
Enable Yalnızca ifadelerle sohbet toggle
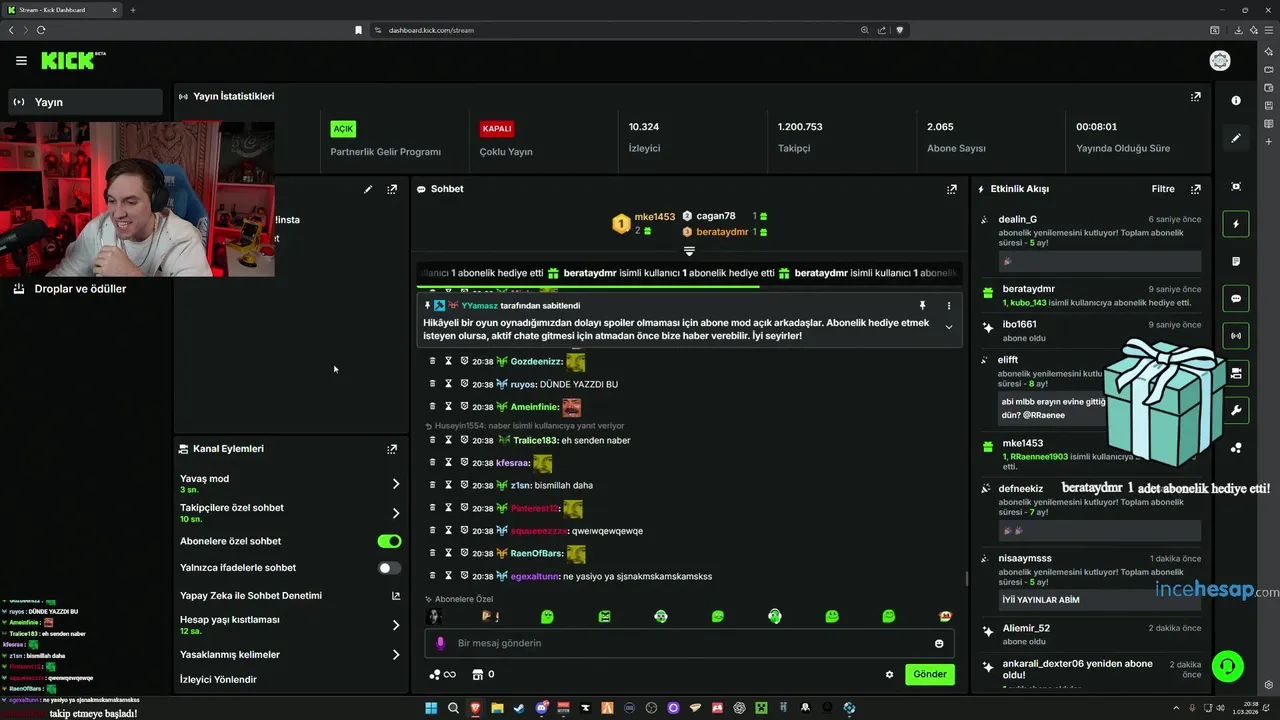tap(389, 568)
